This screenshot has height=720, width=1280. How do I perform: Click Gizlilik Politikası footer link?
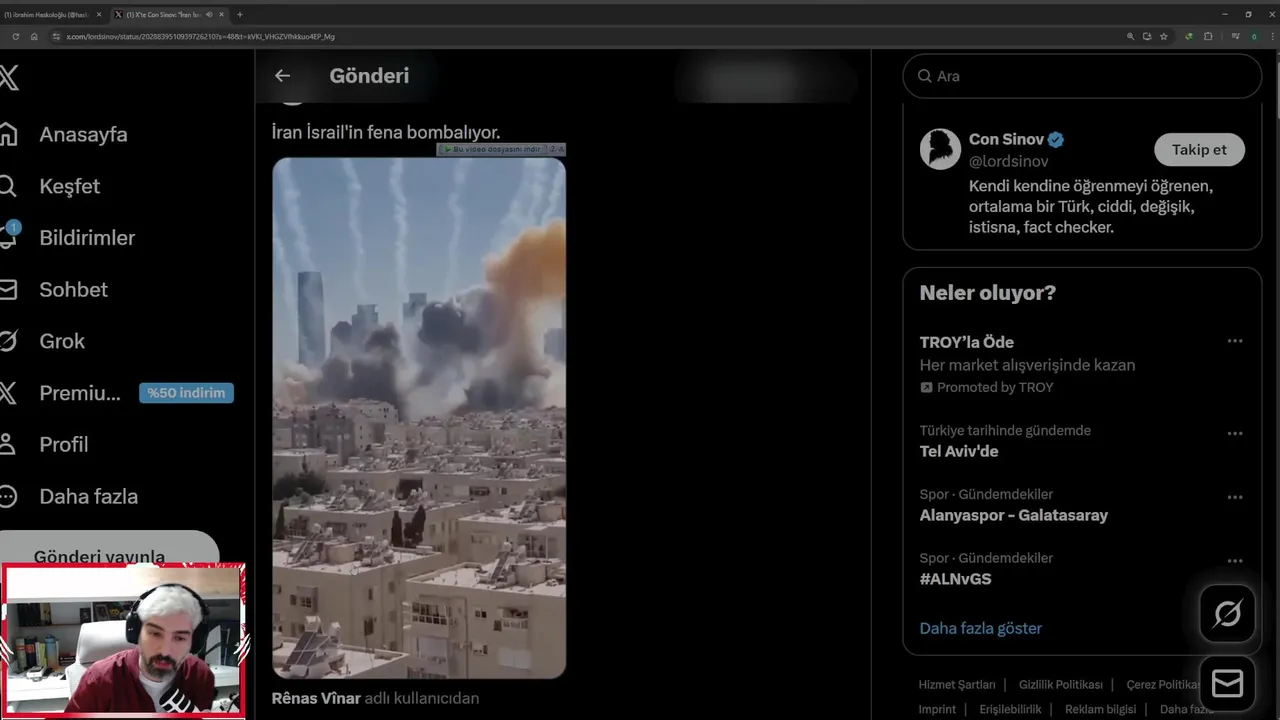[x=1061, y=685]
